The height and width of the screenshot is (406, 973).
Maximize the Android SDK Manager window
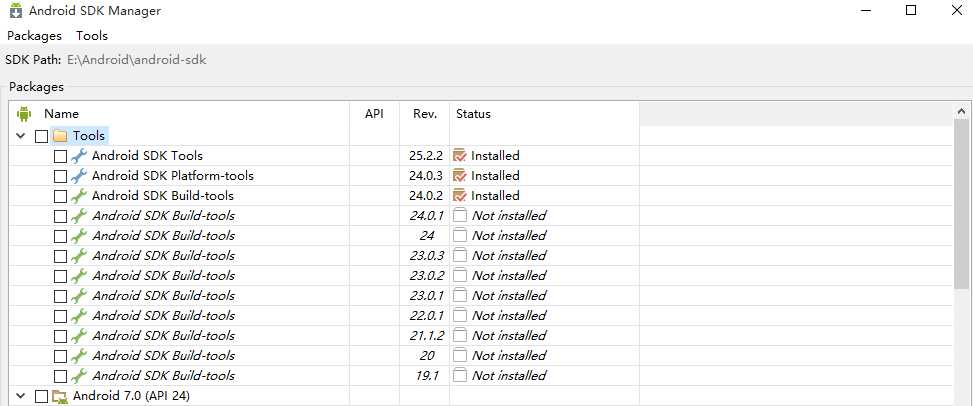(x=911, y=10)
